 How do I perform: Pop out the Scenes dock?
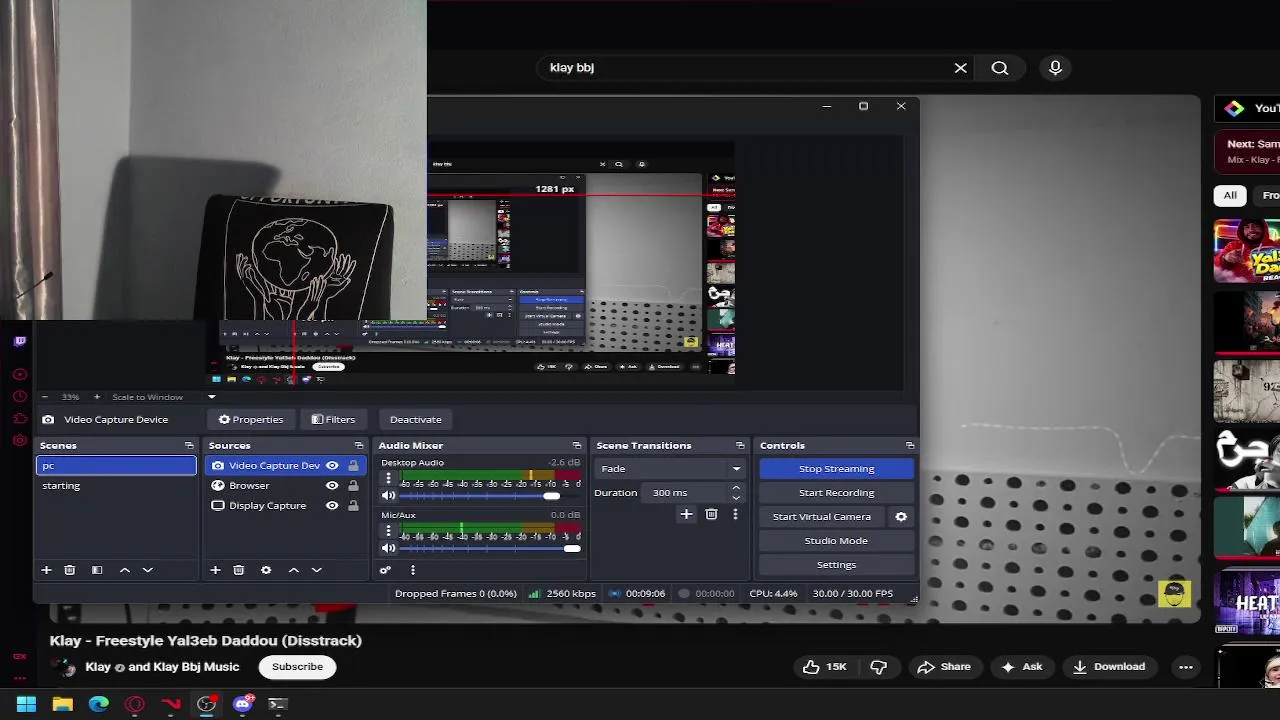tap(189, 446)
